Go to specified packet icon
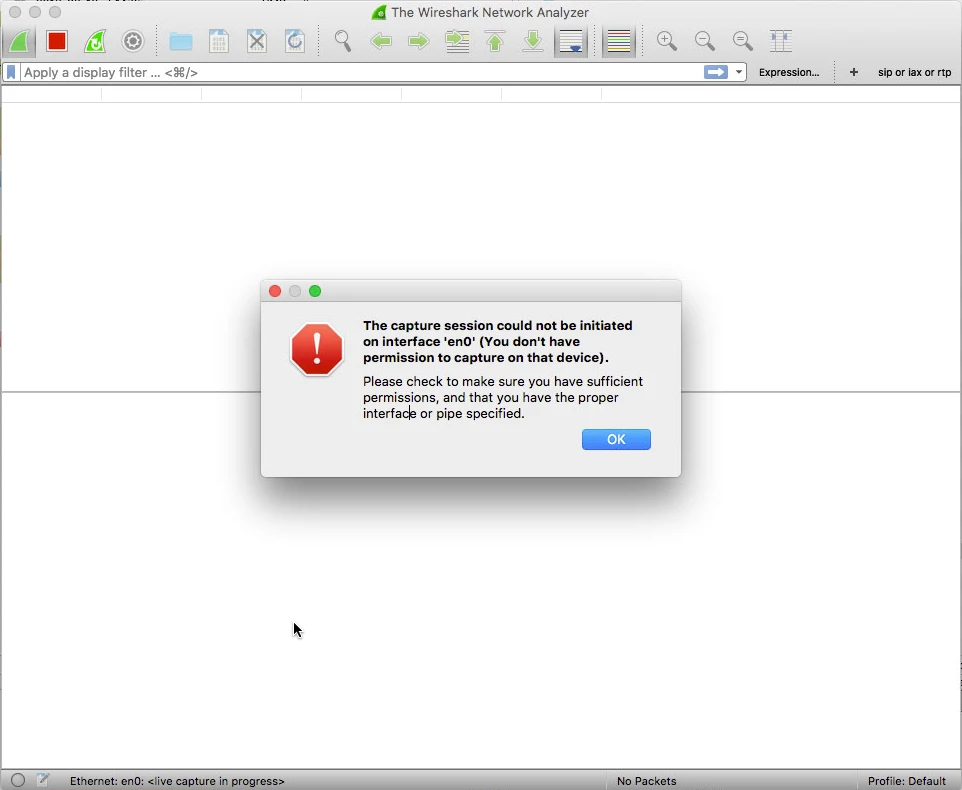 [457, 42]
